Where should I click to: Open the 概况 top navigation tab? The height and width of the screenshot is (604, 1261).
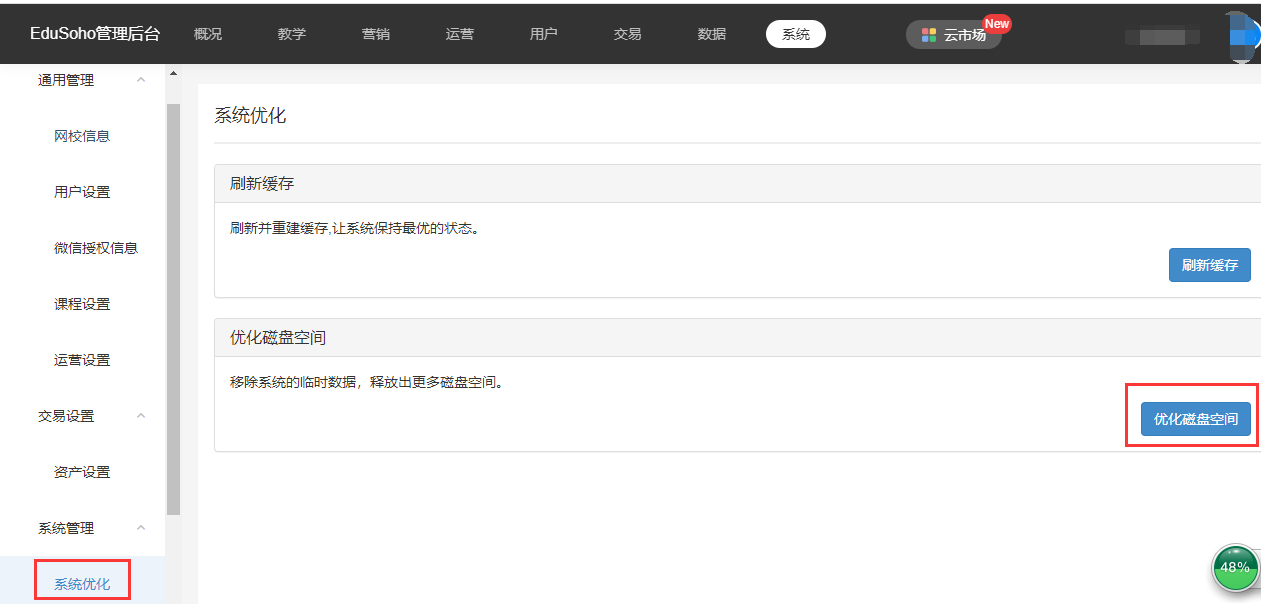click(208, 34)
